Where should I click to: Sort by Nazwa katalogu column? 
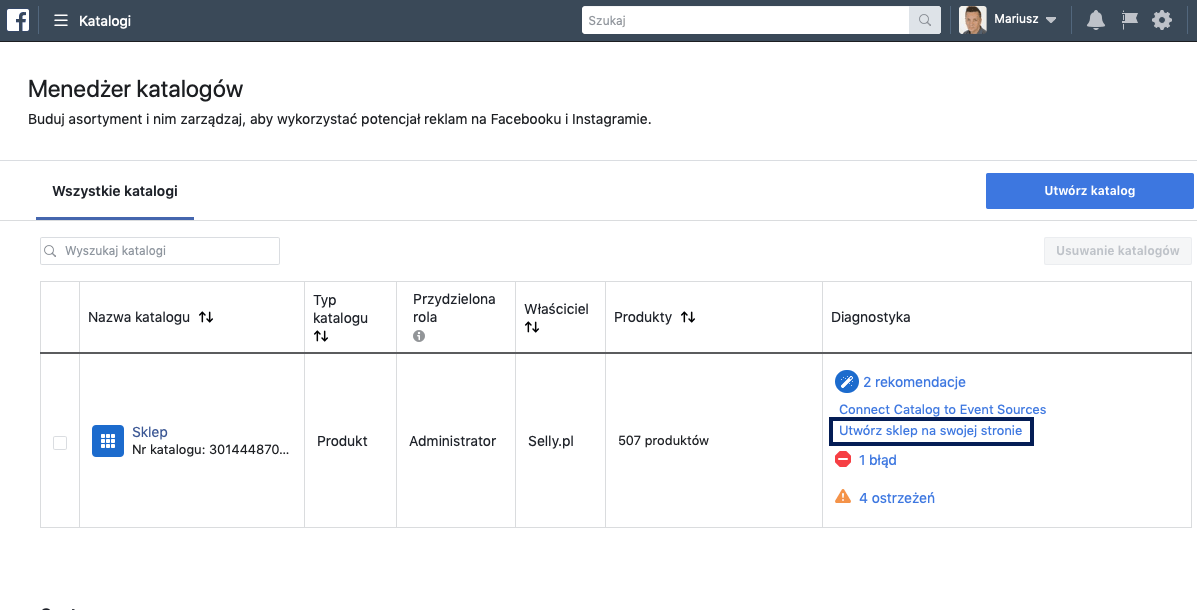pyautogui.click(x=206, y=317)
